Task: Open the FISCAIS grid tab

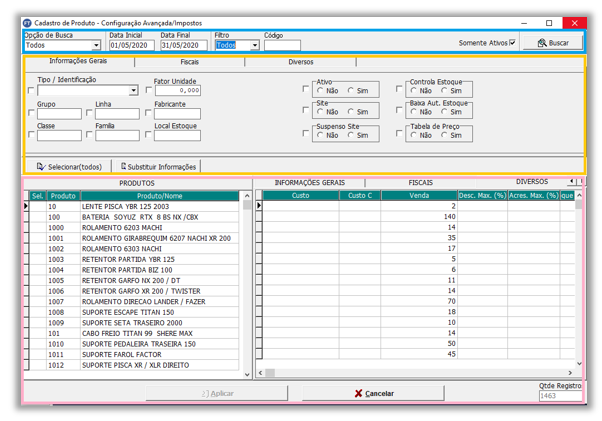Action: (x=420, y=183)
